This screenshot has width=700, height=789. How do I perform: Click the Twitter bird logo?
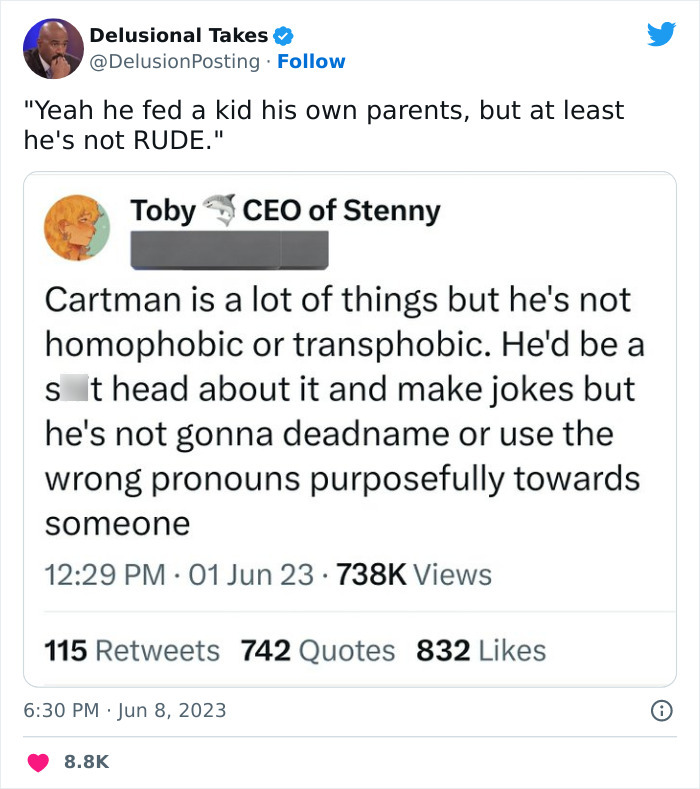[x=661, y=35]
